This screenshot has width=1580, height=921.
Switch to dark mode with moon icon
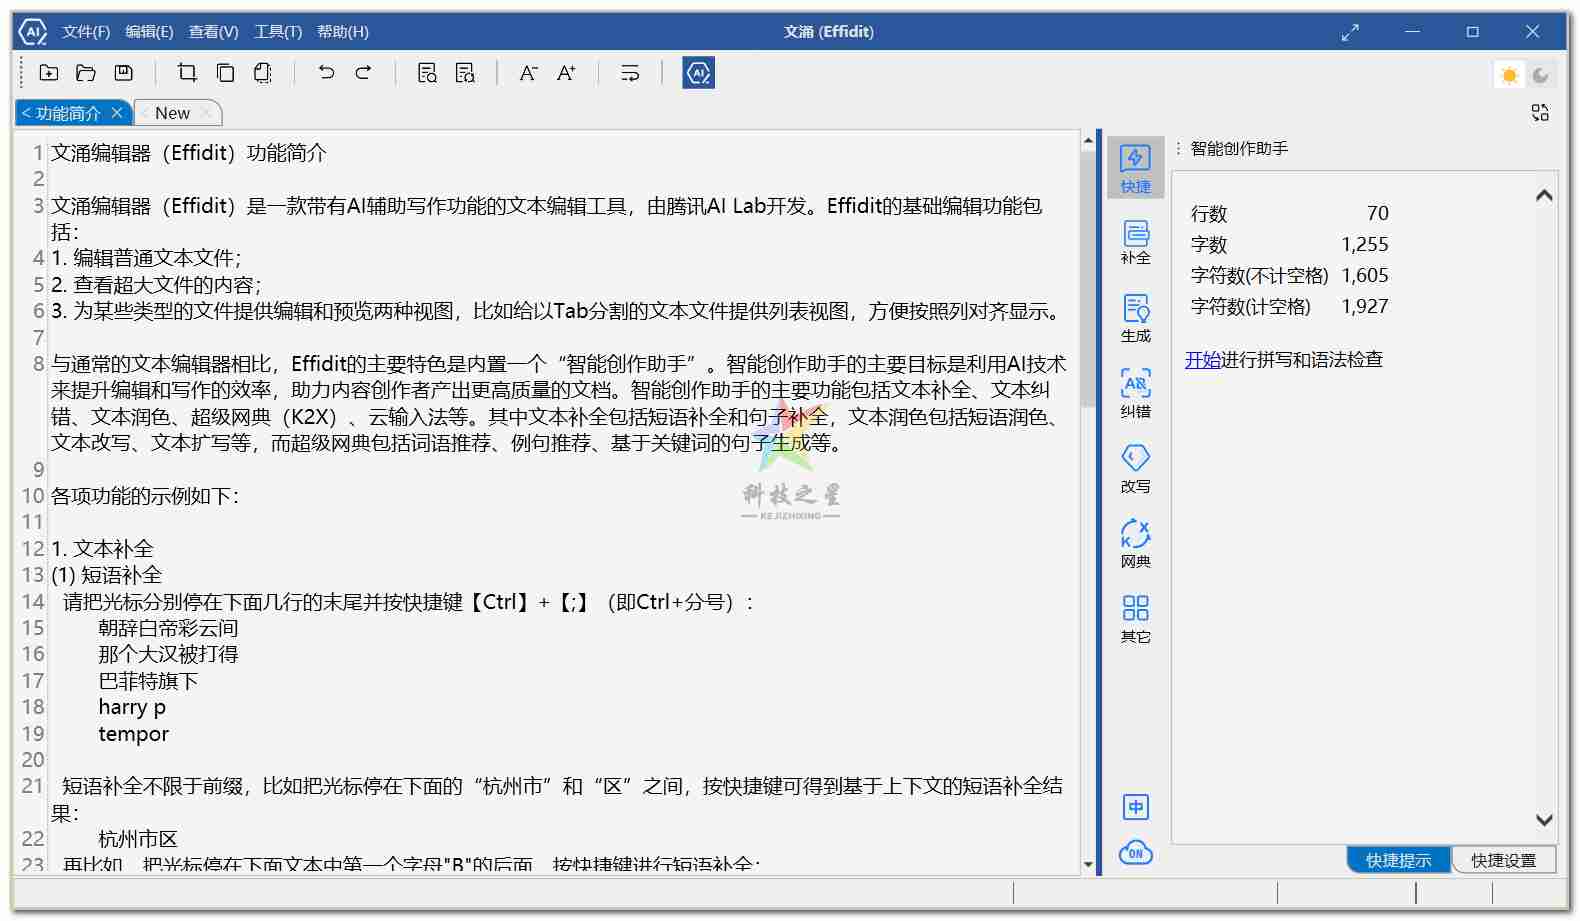1540,75
